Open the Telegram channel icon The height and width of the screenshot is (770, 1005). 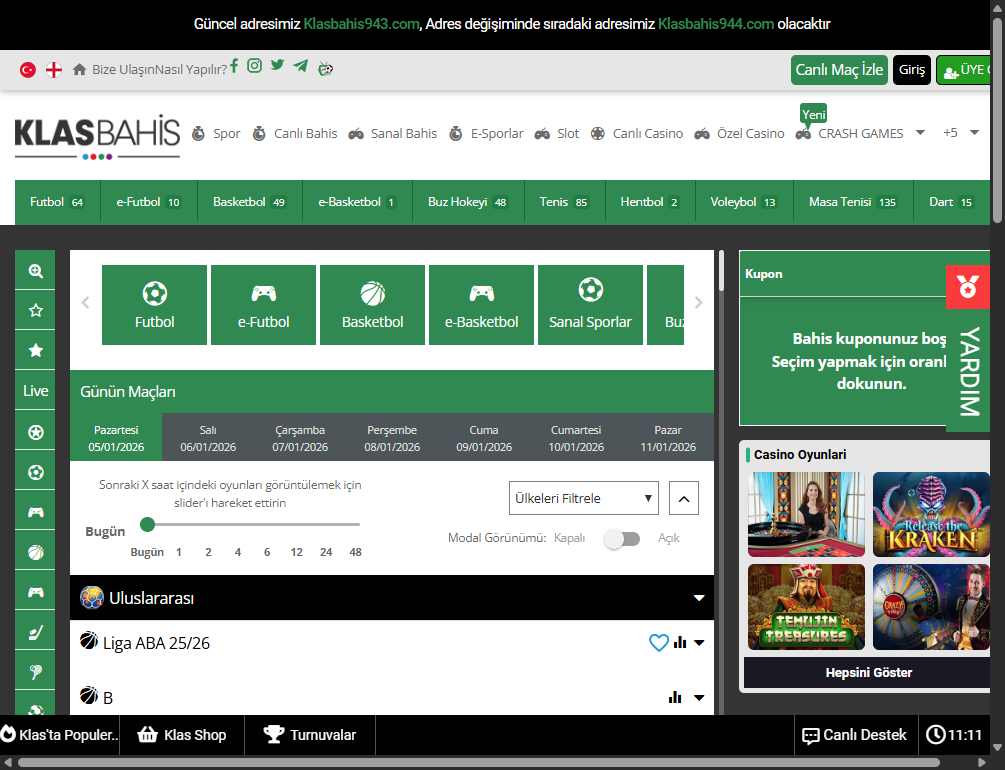301,66
